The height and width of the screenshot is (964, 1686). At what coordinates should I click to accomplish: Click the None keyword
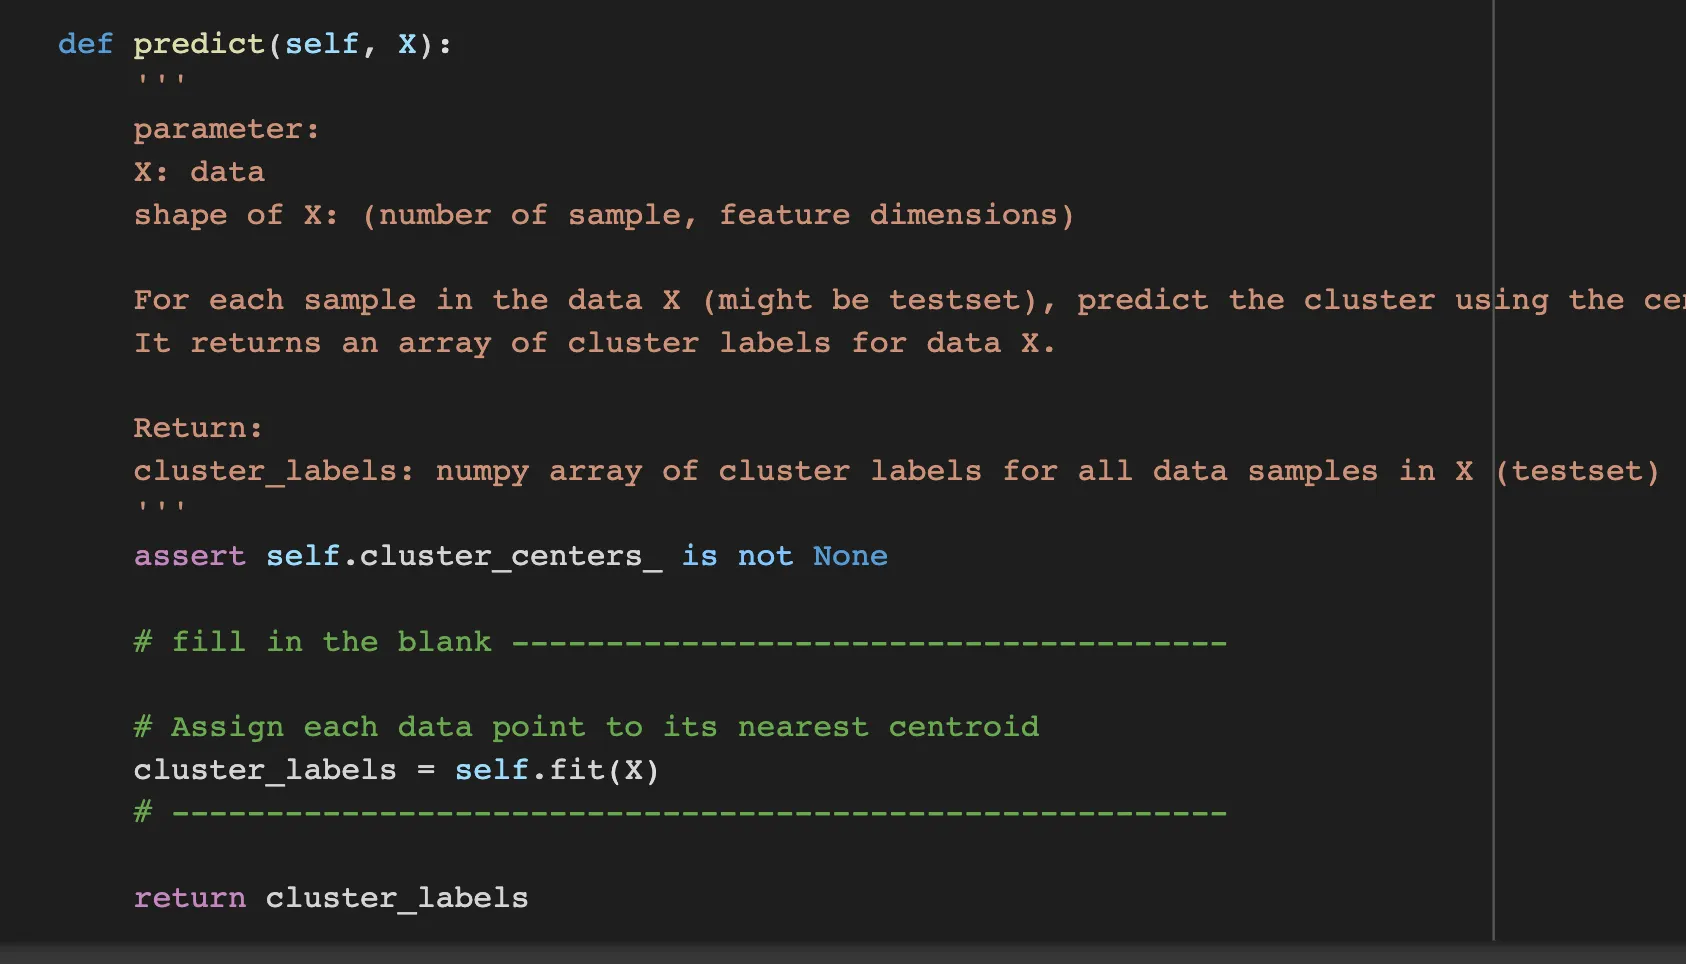tap(850, 556)
